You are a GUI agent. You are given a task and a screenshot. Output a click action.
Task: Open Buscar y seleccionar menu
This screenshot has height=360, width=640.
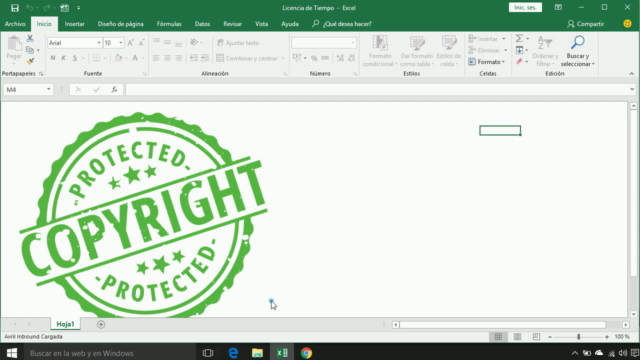[578, 51]
